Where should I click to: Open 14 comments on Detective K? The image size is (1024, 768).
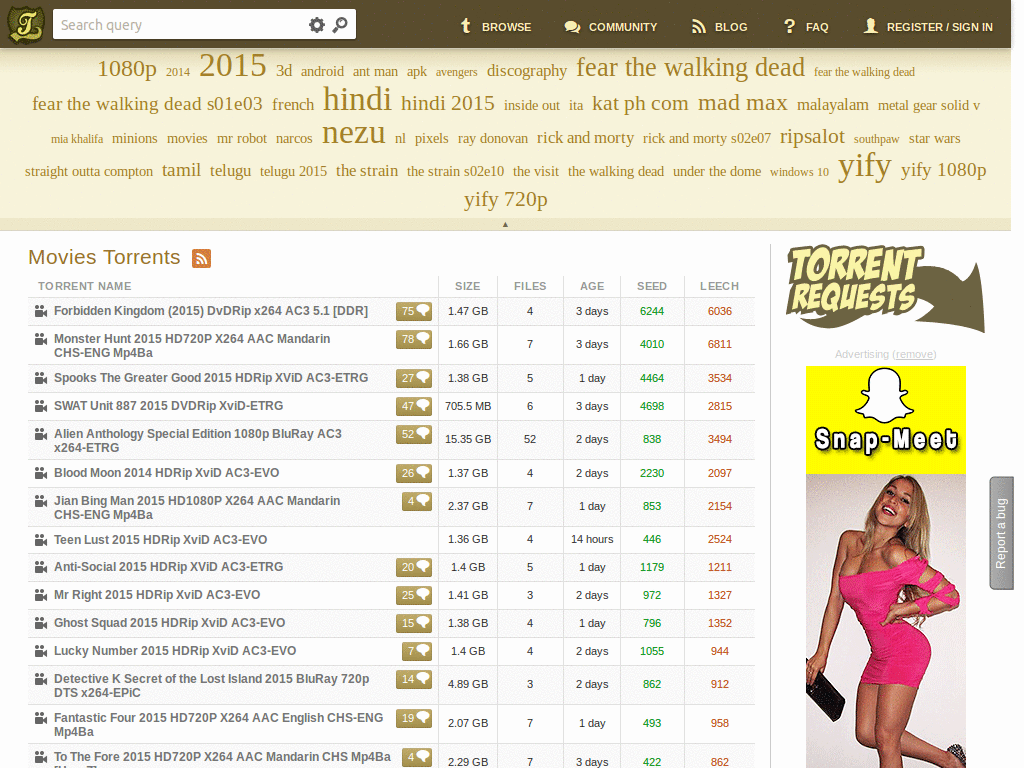[x=414, y=679]
